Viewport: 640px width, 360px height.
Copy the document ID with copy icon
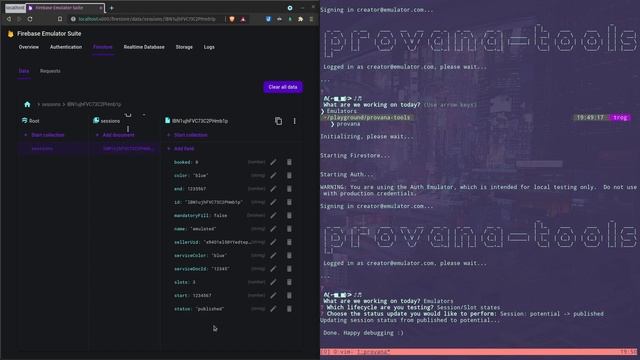pos(278,121)
